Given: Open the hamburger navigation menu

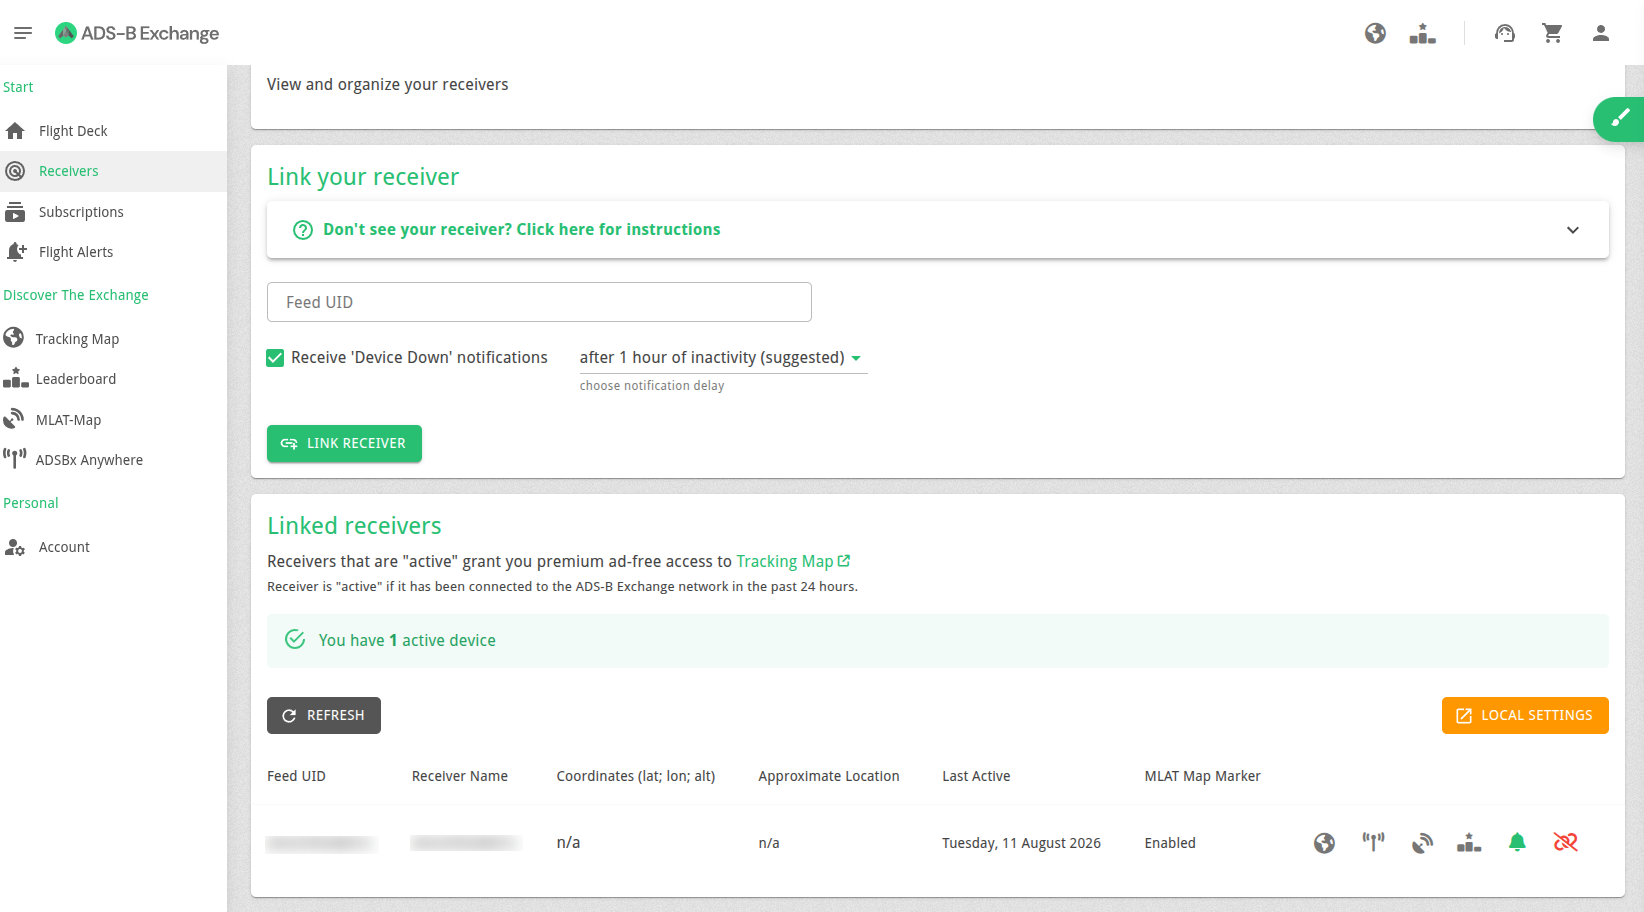Looking at the screenshot, I should (23, 33).
